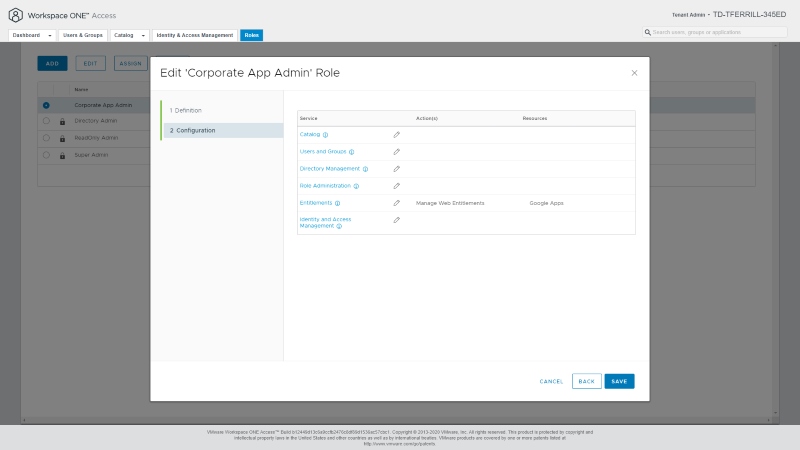800x450 pixels.
Task: Click the ASSIGN role button
Action: pyautogui.click(x=131, y=63)
